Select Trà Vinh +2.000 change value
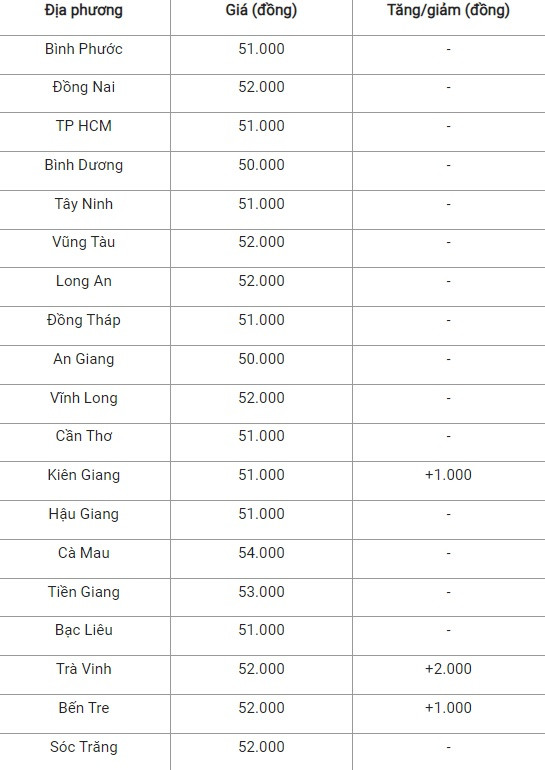Screen dimensions: 545x770 pos(448,669)
